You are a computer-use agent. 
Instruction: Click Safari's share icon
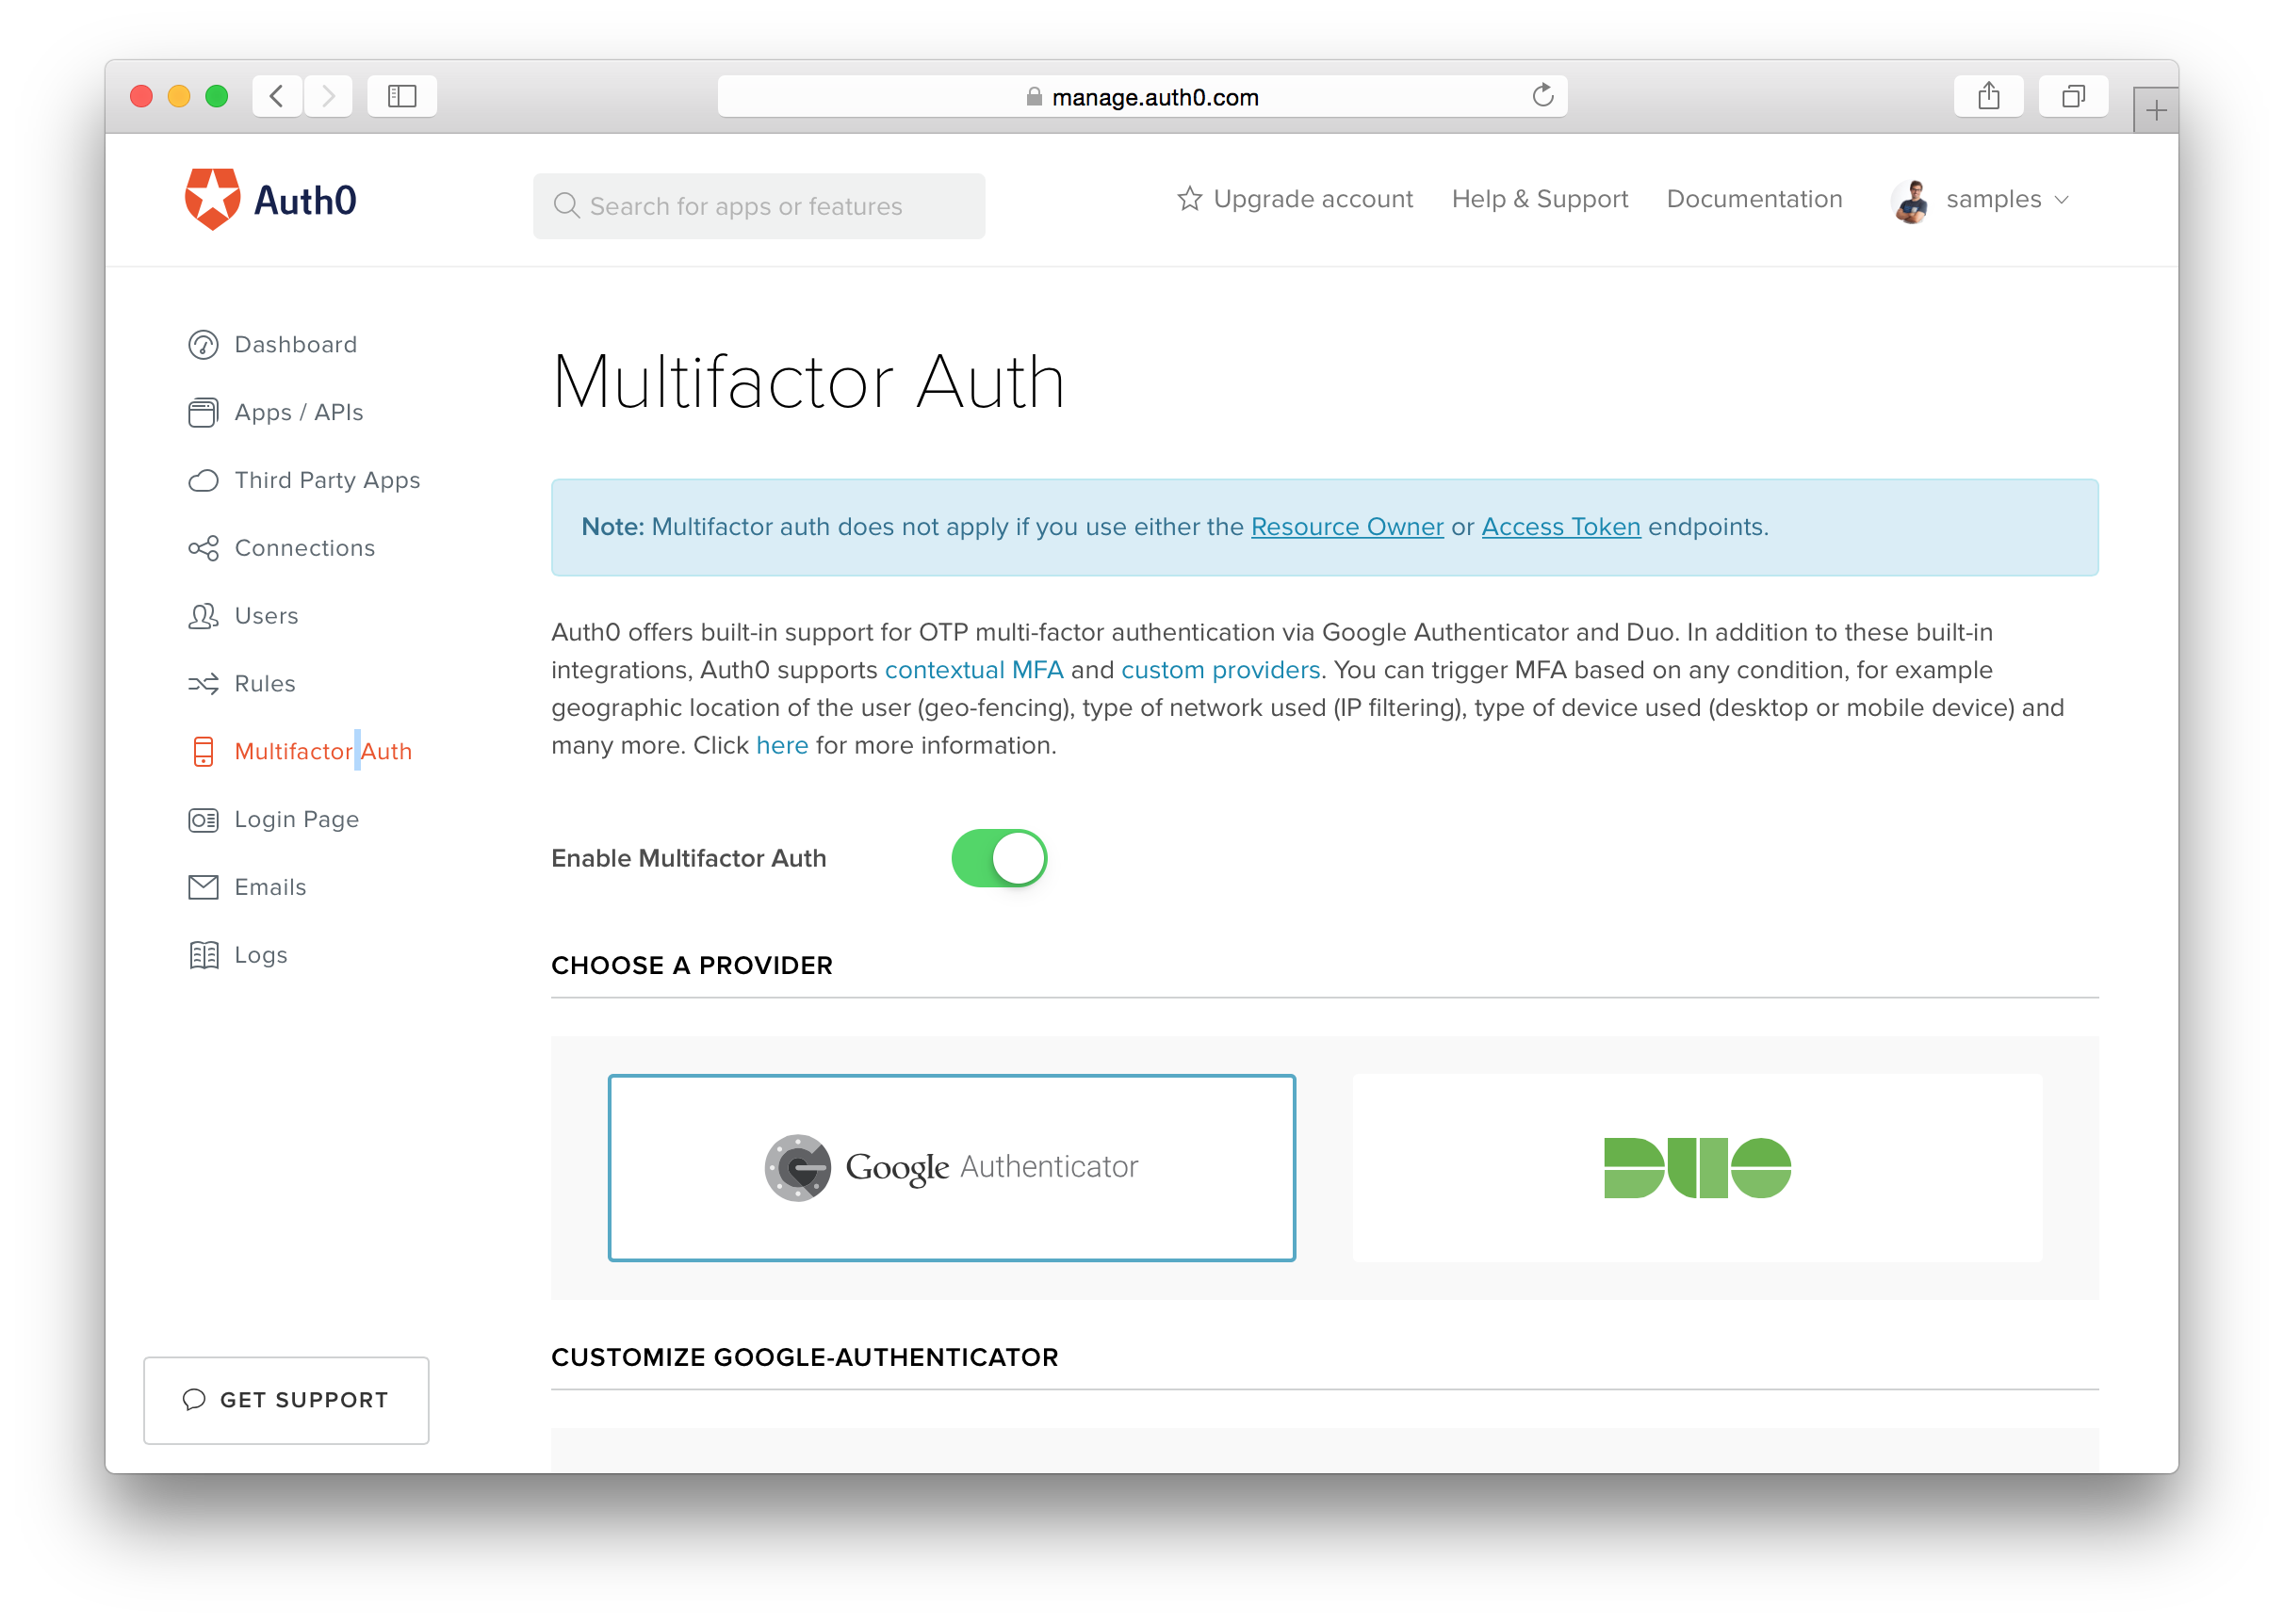click(x=1988, y=96)
